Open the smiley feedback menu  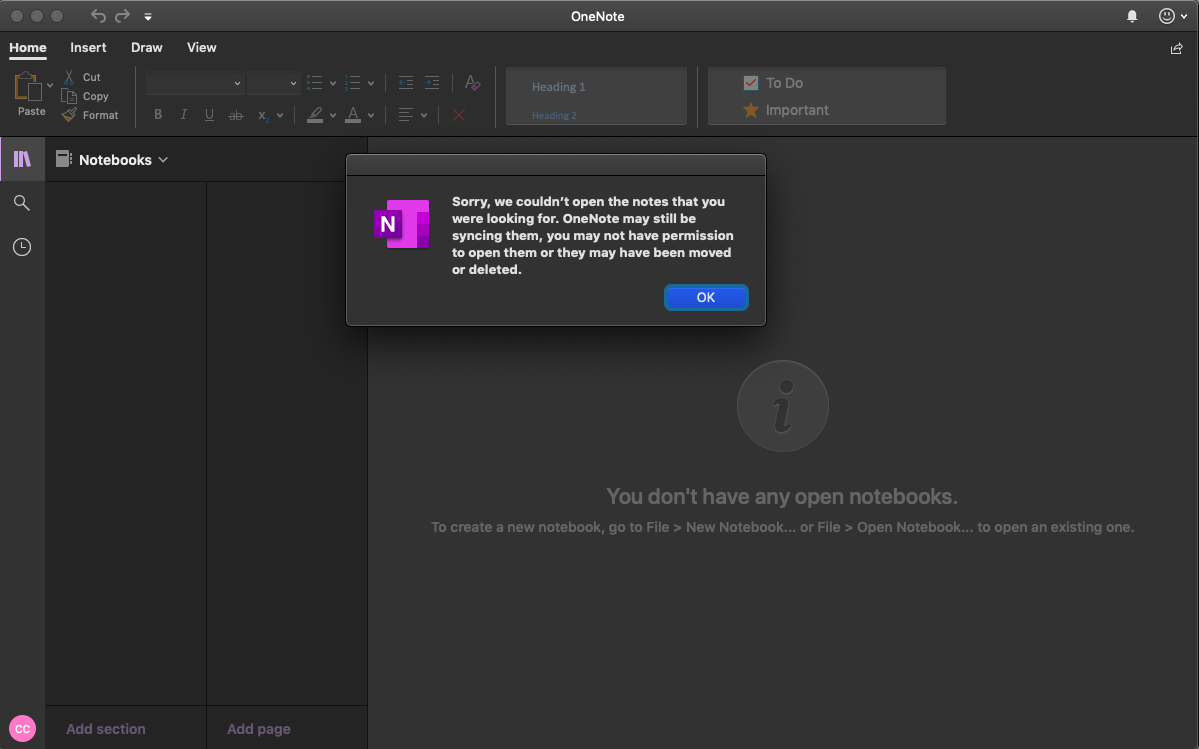pyautogui.click(x=1173, y=16)
